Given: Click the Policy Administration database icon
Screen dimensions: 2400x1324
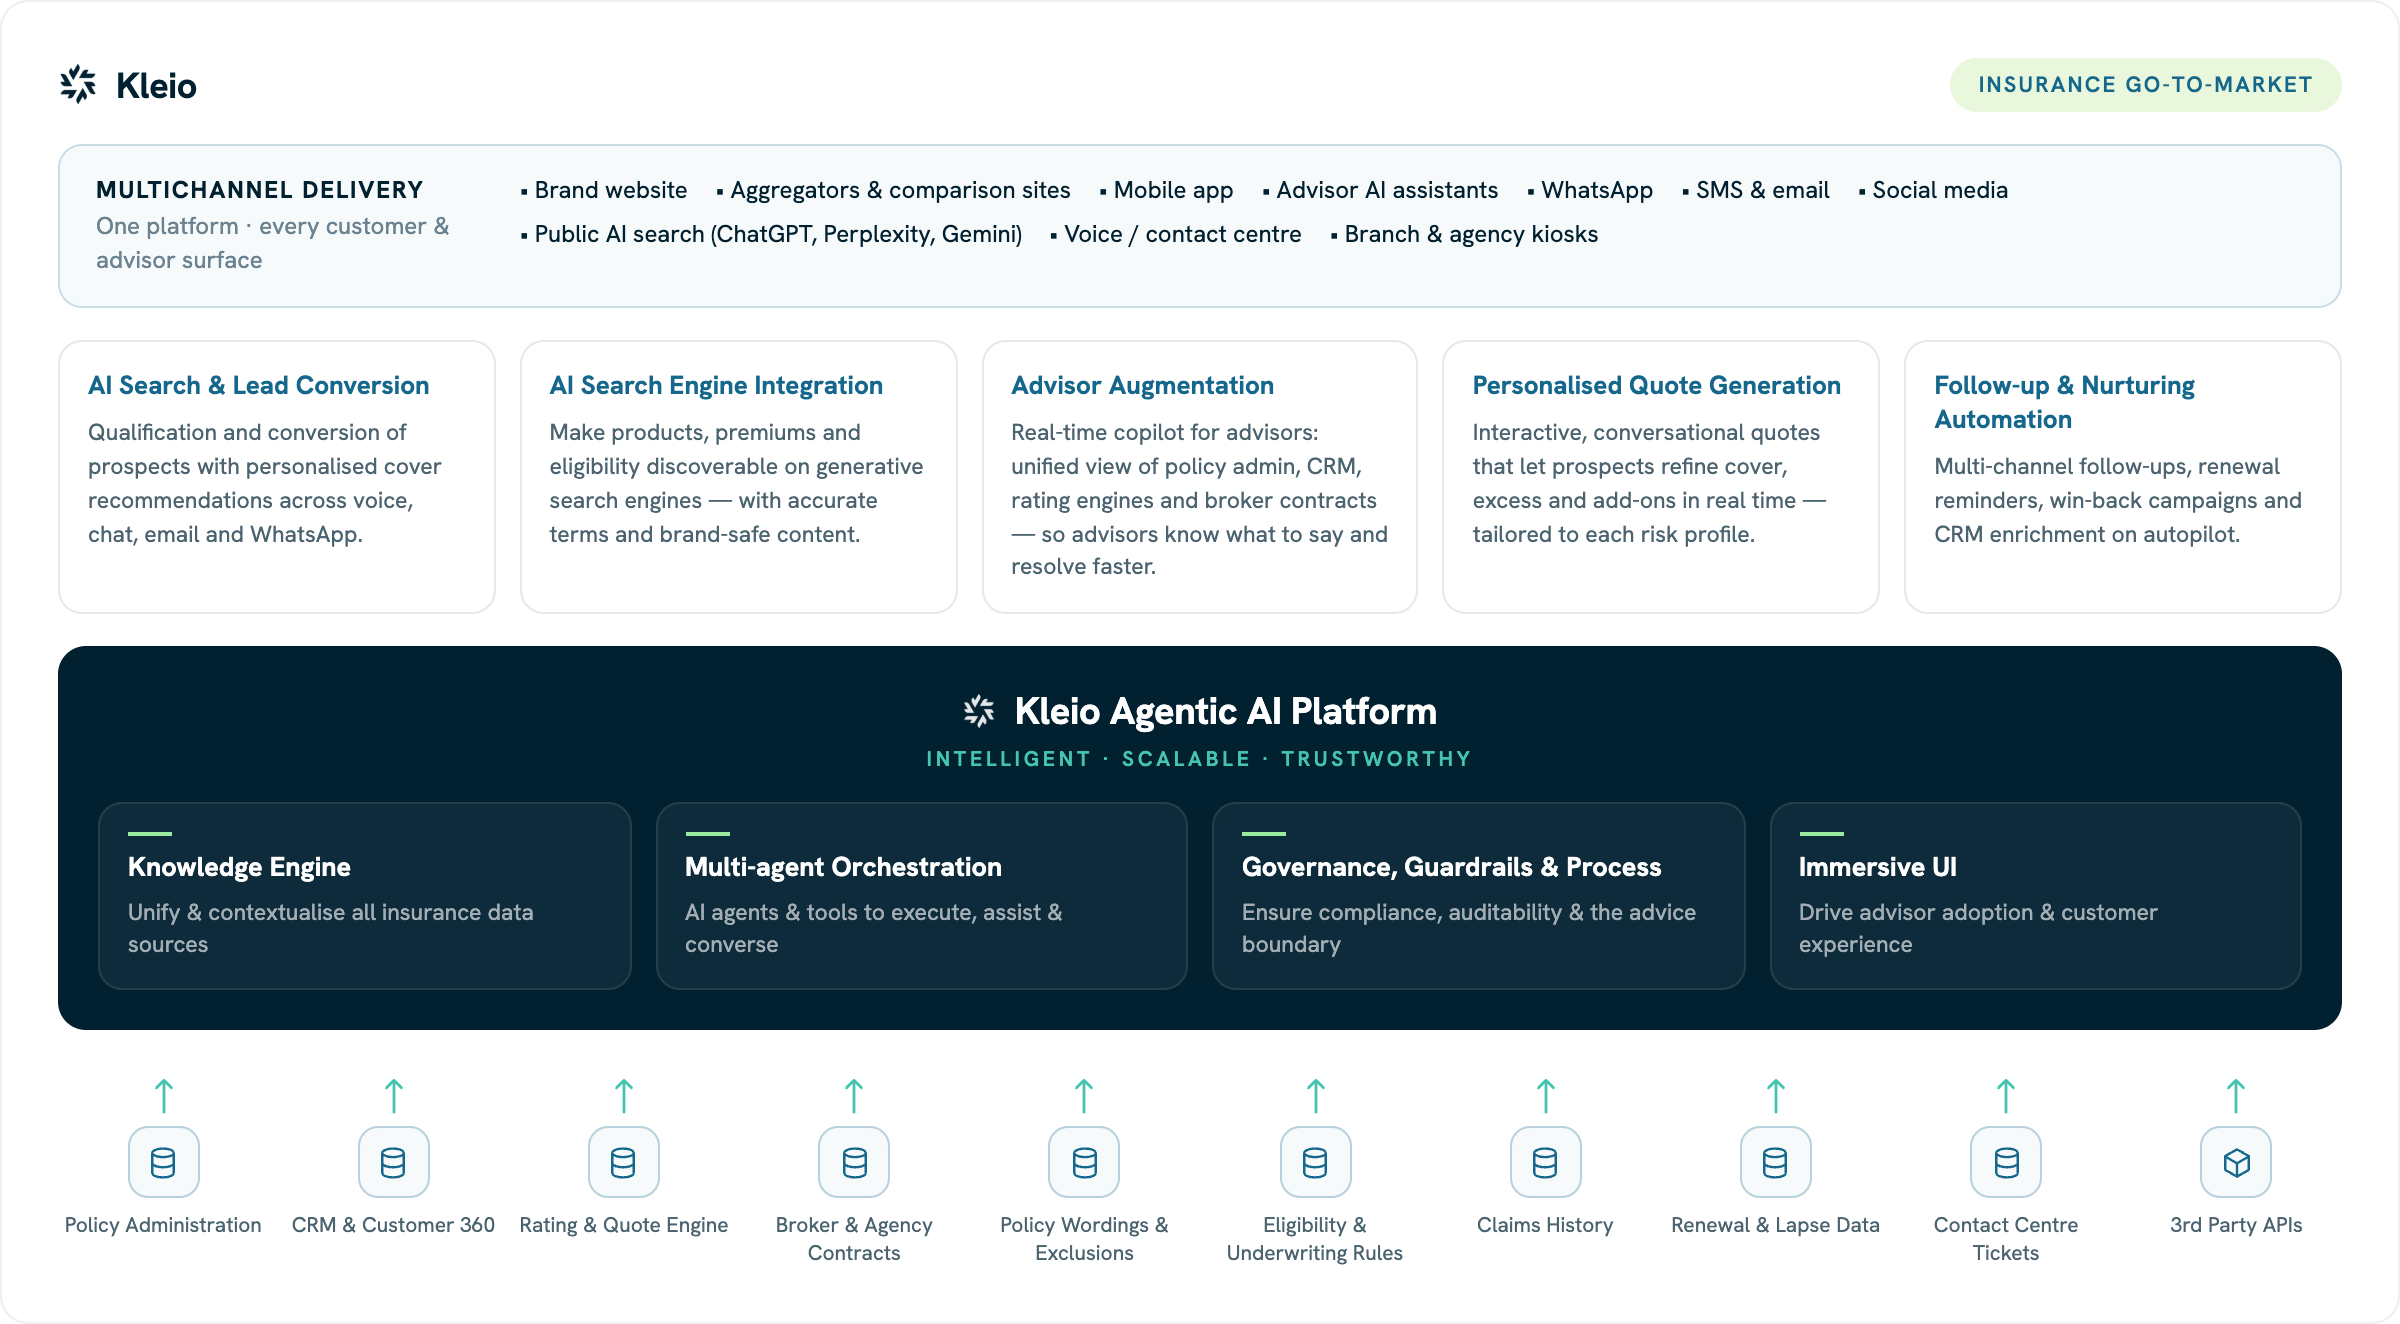Looking at the screenshot, I should (x=164, y=1162).
